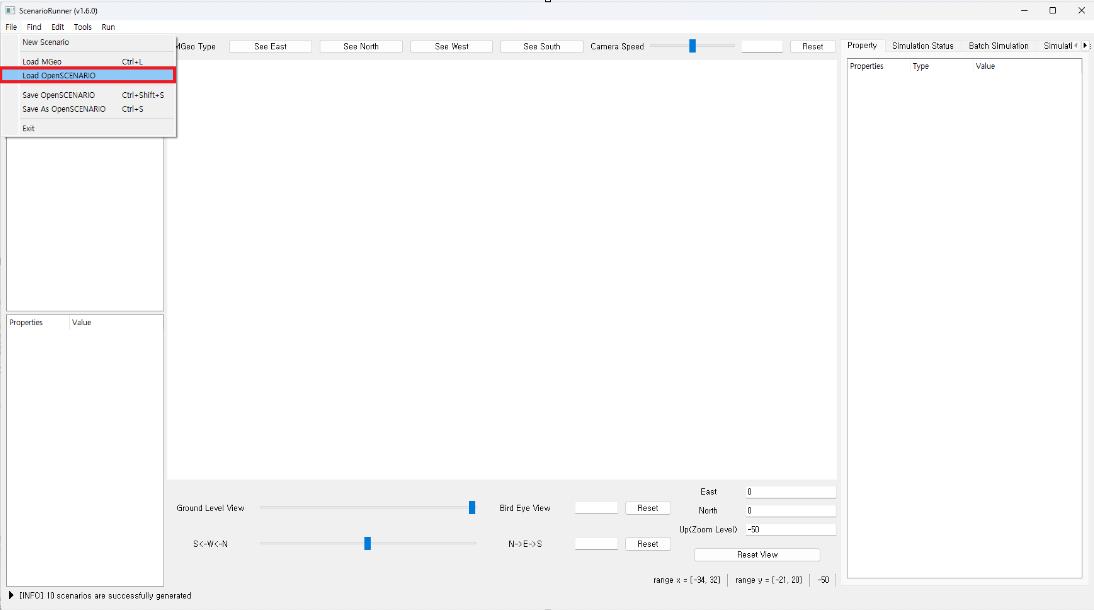
Task: Click Load MGeo menu entry
Action: click(42, 62)
